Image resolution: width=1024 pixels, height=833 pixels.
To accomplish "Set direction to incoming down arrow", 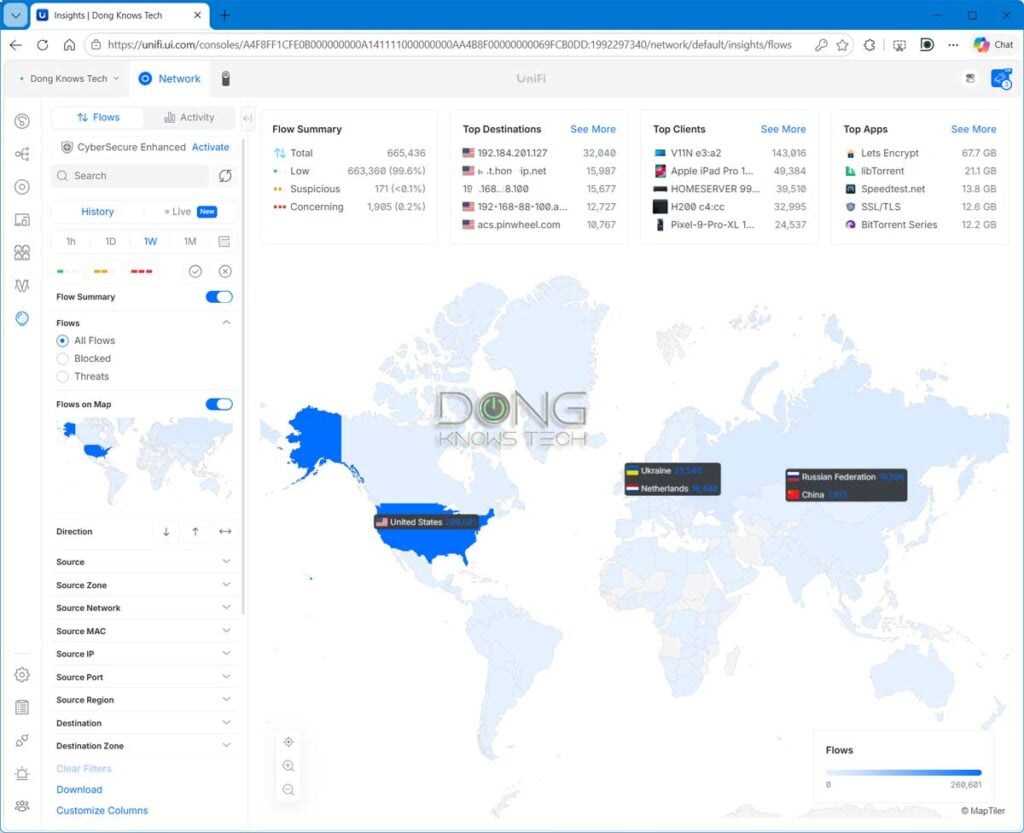I will click(166, 531).
